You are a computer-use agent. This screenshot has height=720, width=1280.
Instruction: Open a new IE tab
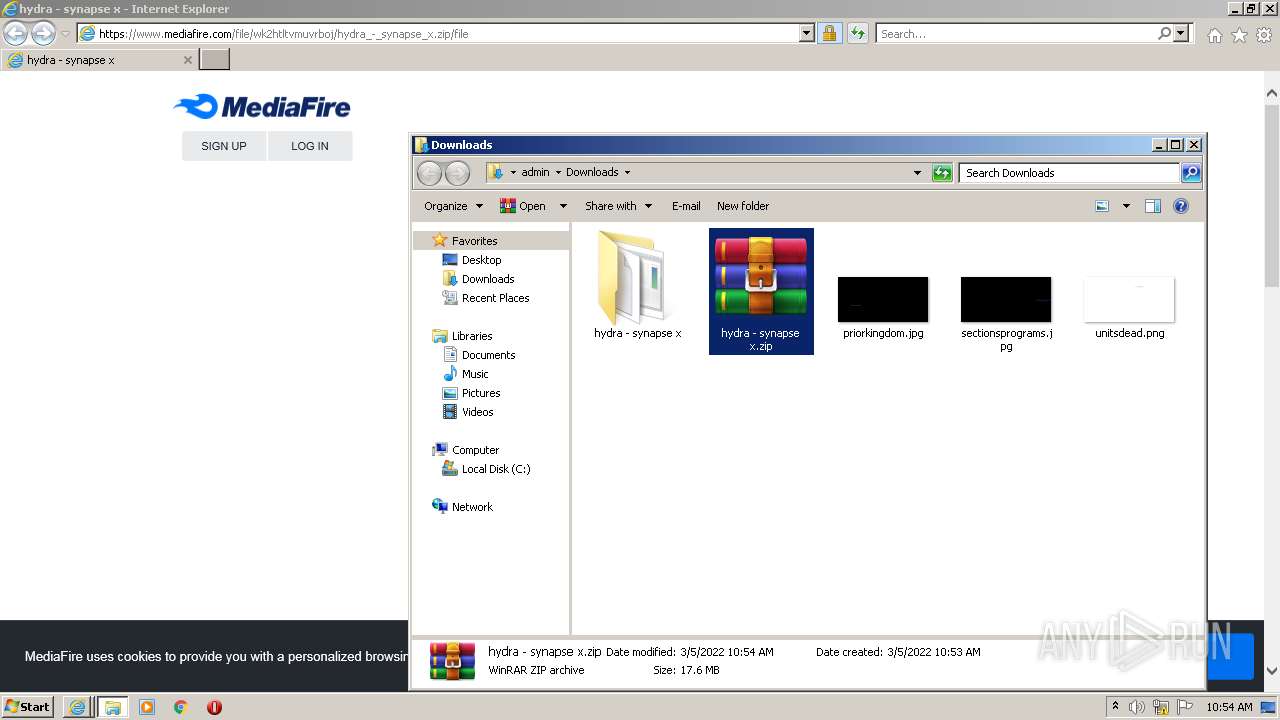215,60
